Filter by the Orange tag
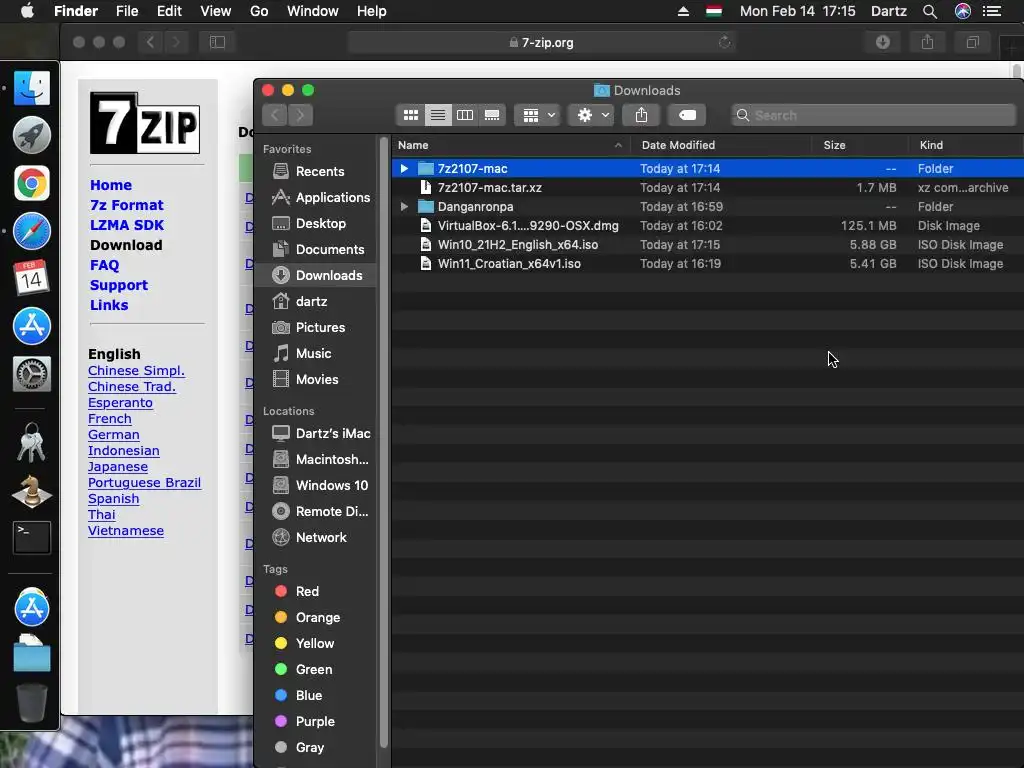 [317, 617]
